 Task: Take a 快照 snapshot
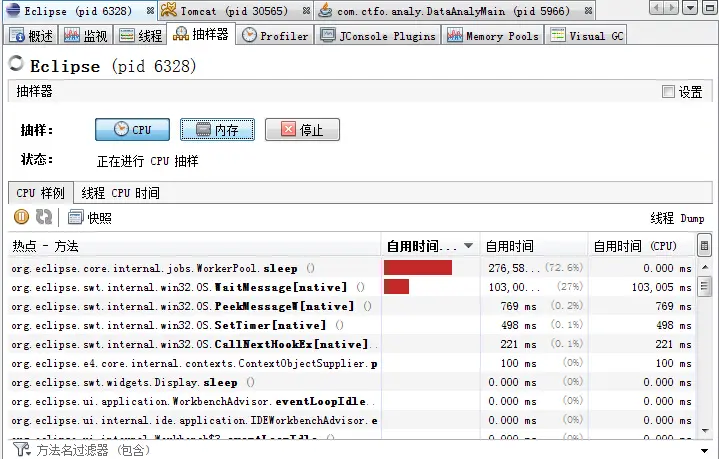tap(90, 218)
